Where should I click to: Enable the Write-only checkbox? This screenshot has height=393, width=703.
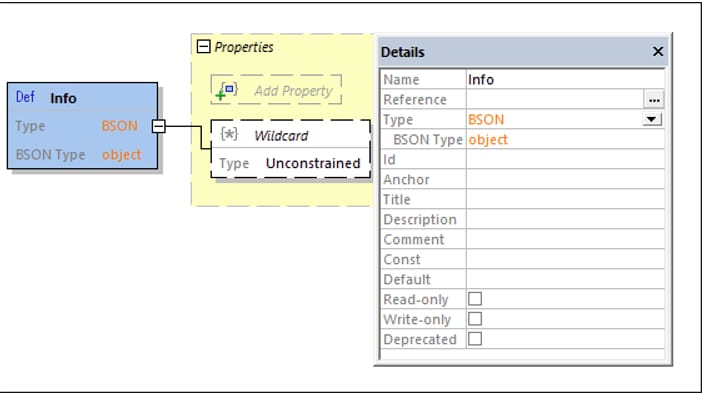click(x=475, y=319)
